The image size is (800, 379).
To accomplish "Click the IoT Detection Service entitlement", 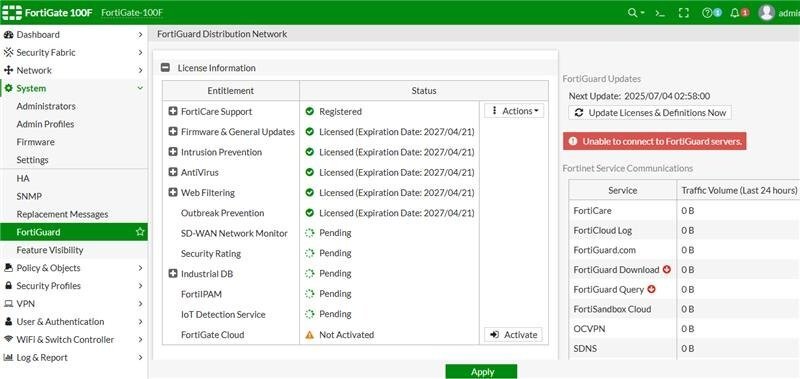I will 223,315.
